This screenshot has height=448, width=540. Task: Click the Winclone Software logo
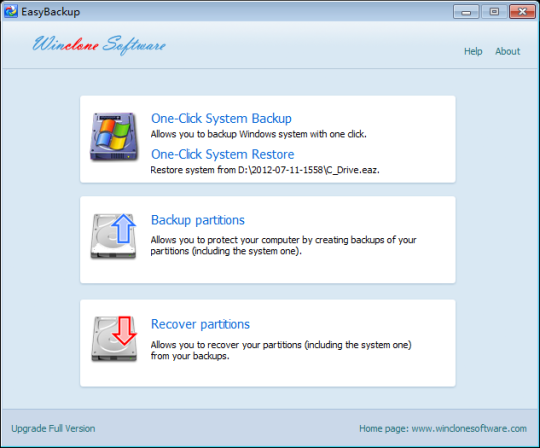99,45
